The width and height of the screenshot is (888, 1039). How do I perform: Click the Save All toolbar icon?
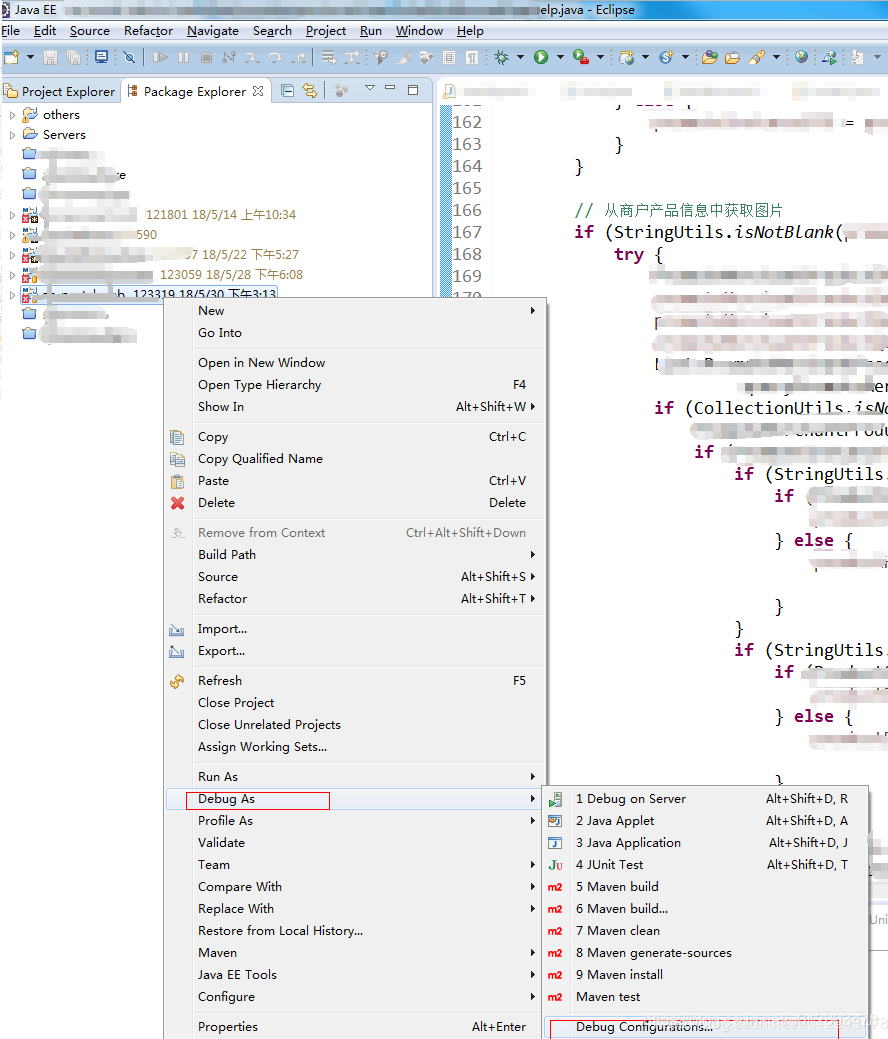[x=73, y=58]
